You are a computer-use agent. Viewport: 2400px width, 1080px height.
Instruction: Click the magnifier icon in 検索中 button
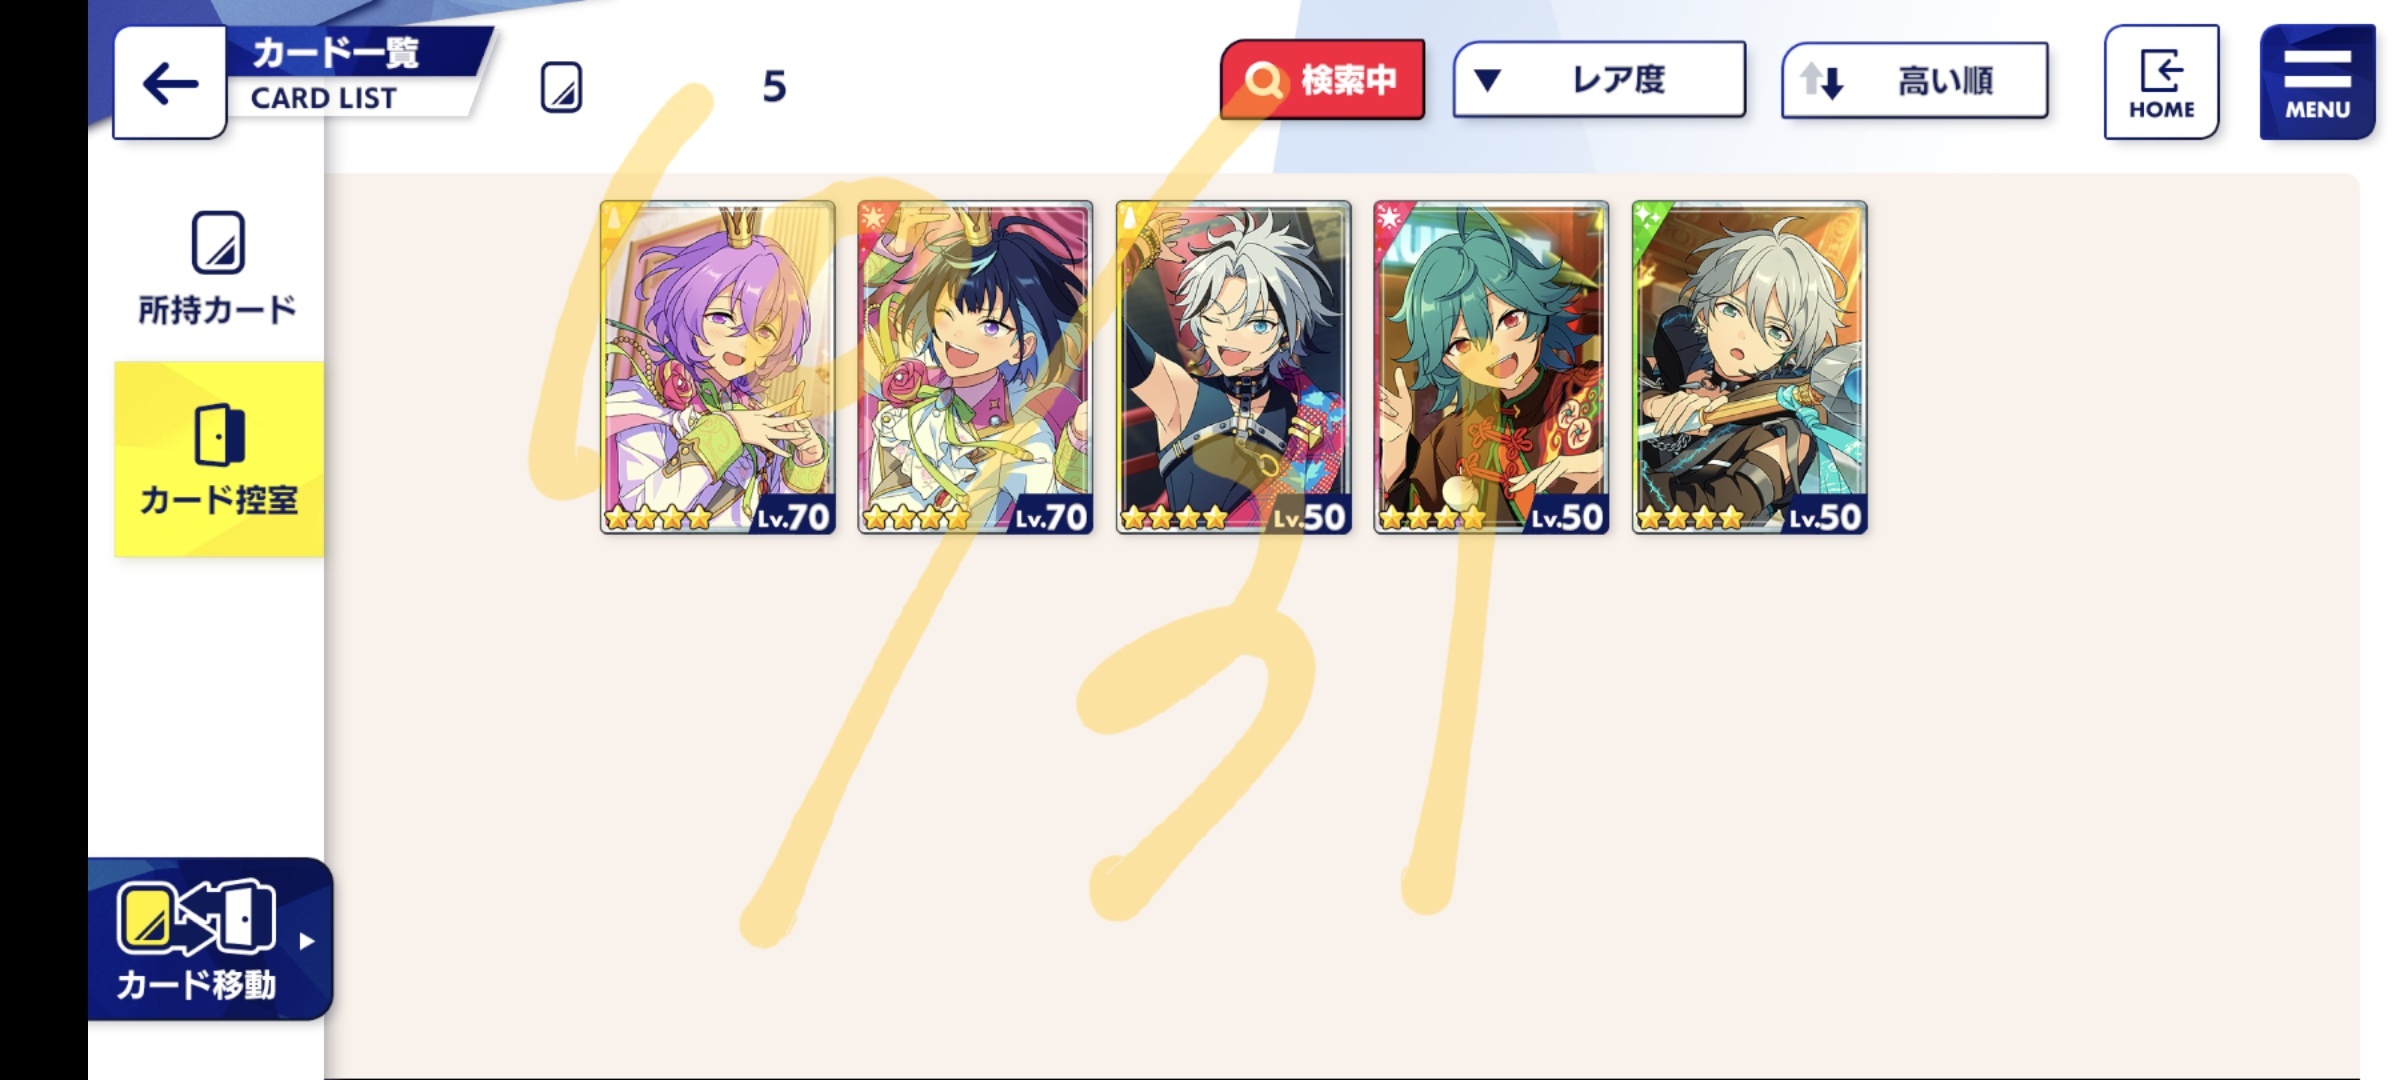point(1263,80)
